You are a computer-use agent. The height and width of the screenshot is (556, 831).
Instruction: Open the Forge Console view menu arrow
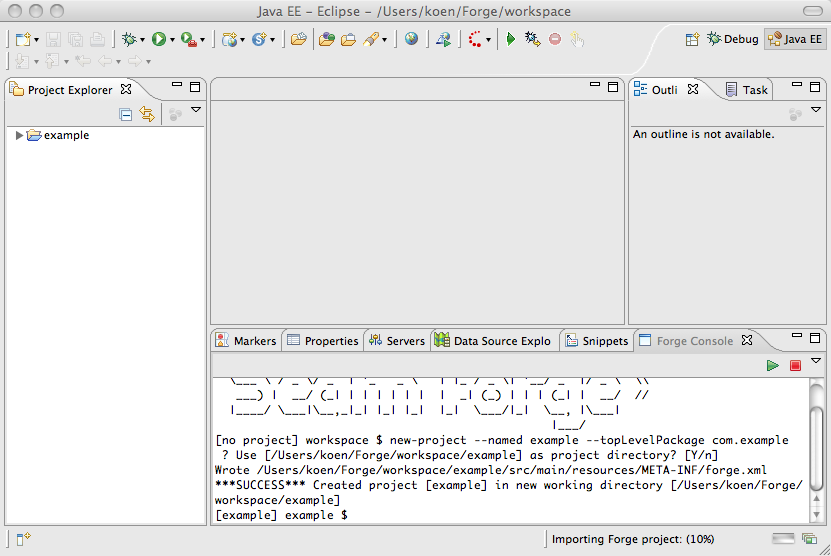point(816,361)
